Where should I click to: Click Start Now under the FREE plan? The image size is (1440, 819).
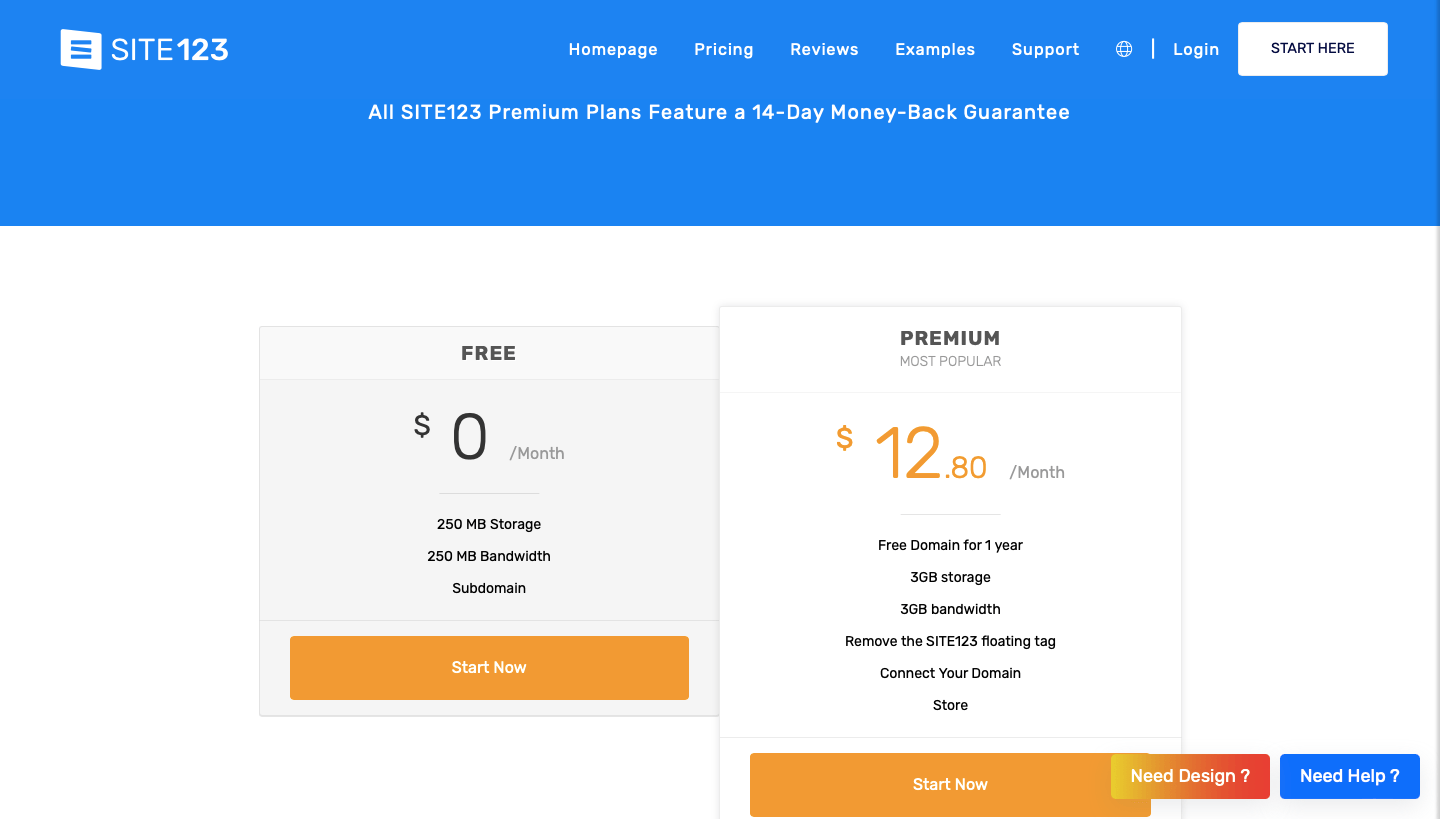coord(489,667)
